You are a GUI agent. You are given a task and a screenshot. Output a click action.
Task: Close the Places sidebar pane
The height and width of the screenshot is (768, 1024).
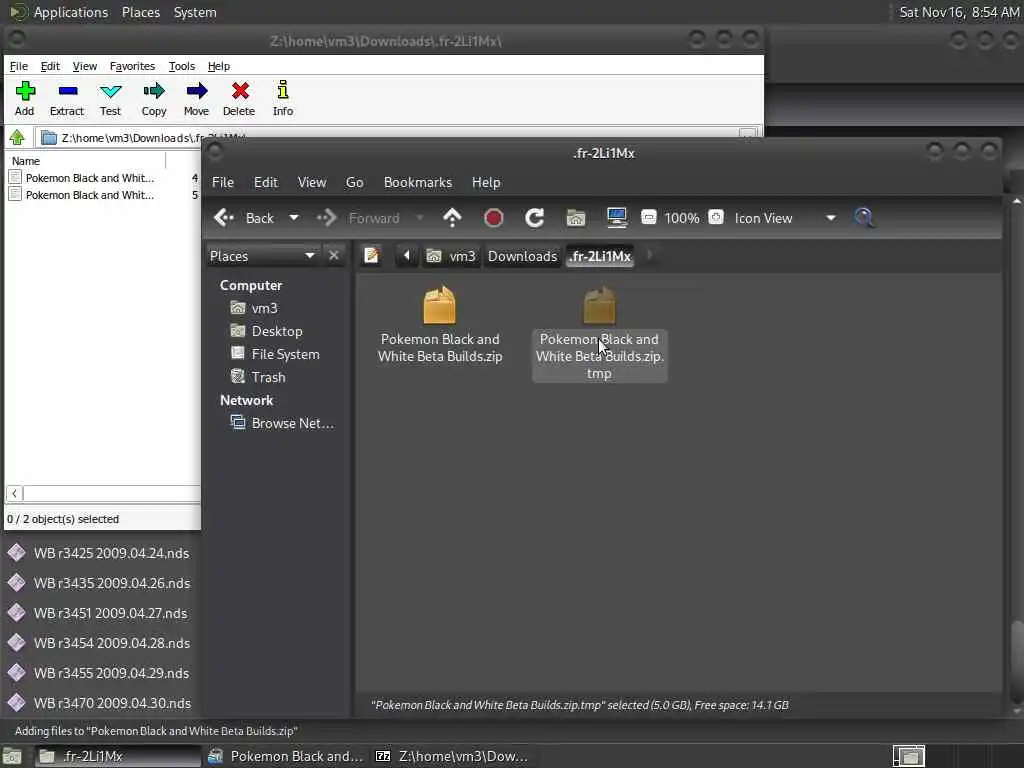pyautogui.click(x=334, y=255)
